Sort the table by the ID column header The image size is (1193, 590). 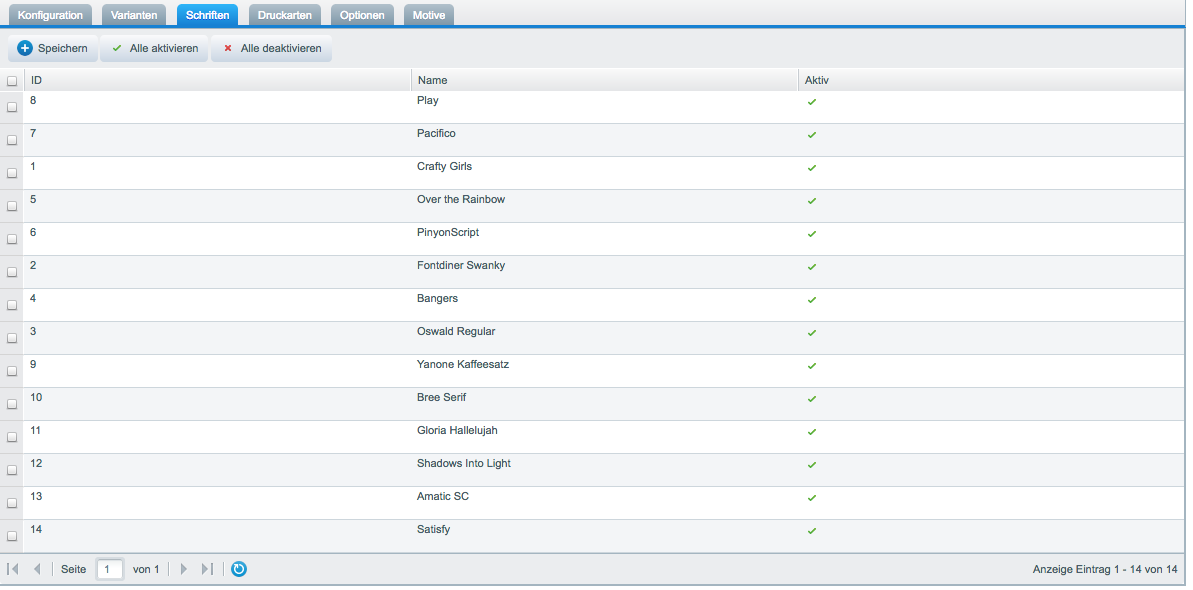(x=215, y=80)
